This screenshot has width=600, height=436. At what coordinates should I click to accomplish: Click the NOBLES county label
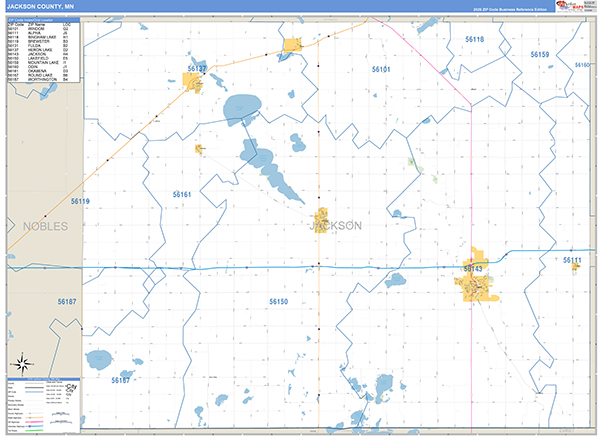(x=44, y=227)
